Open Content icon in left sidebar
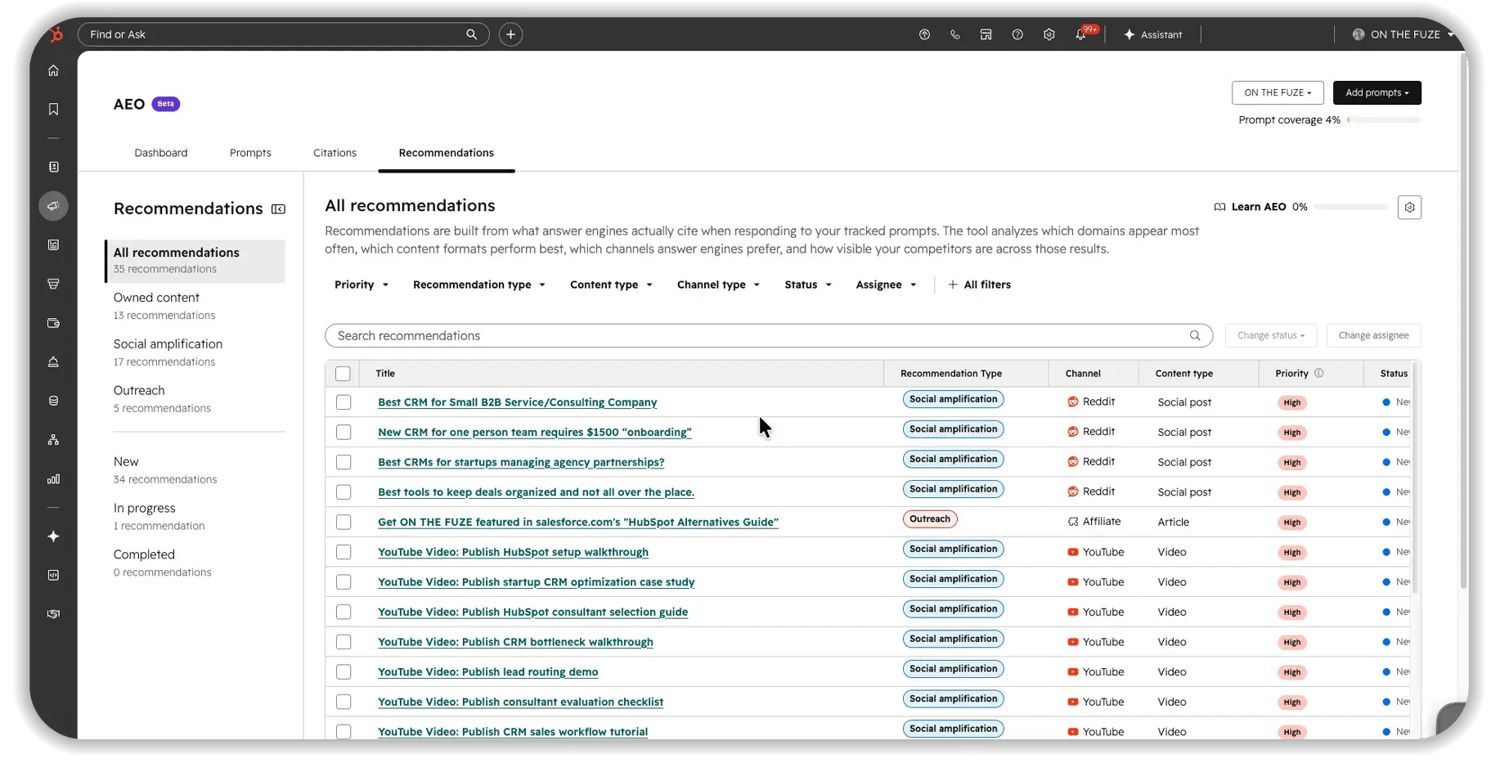 click(x=54, y=245)
